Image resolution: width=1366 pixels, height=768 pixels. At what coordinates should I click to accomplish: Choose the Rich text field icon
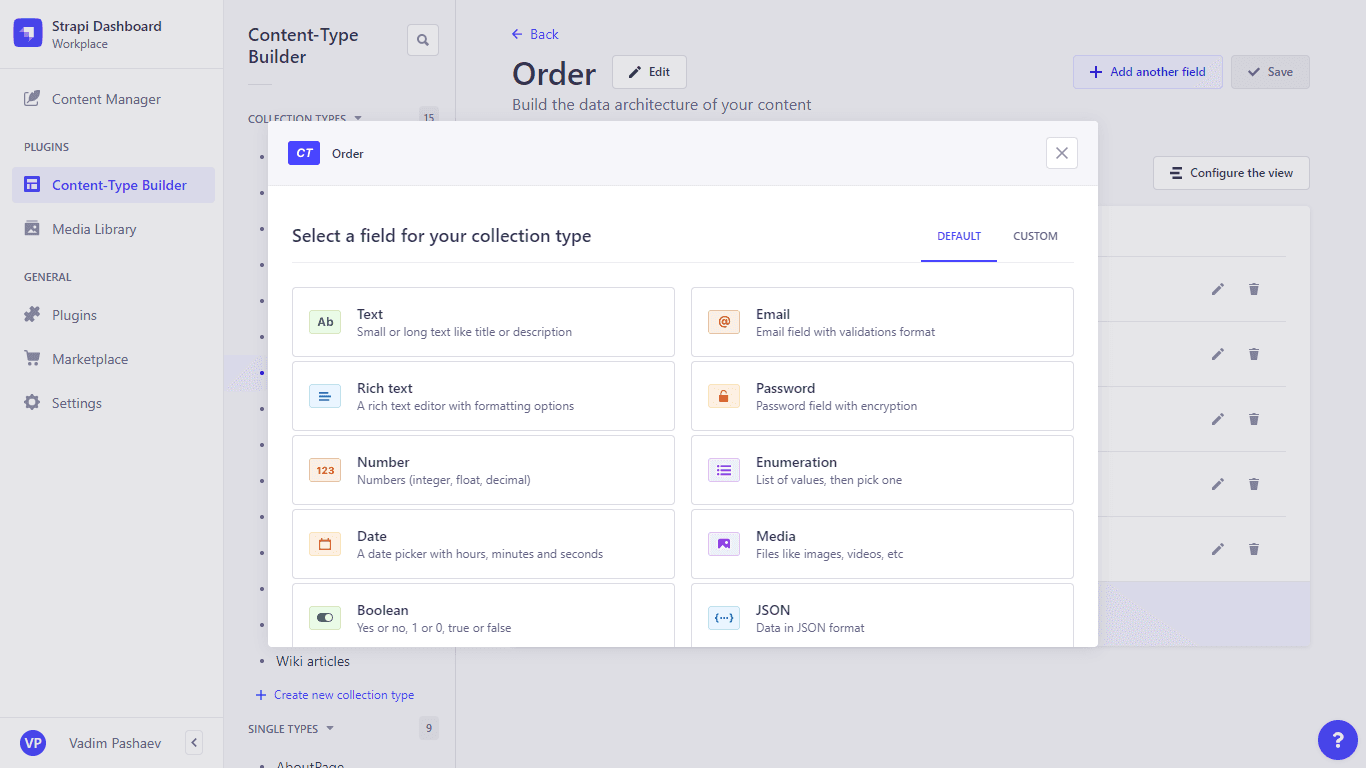325,396
